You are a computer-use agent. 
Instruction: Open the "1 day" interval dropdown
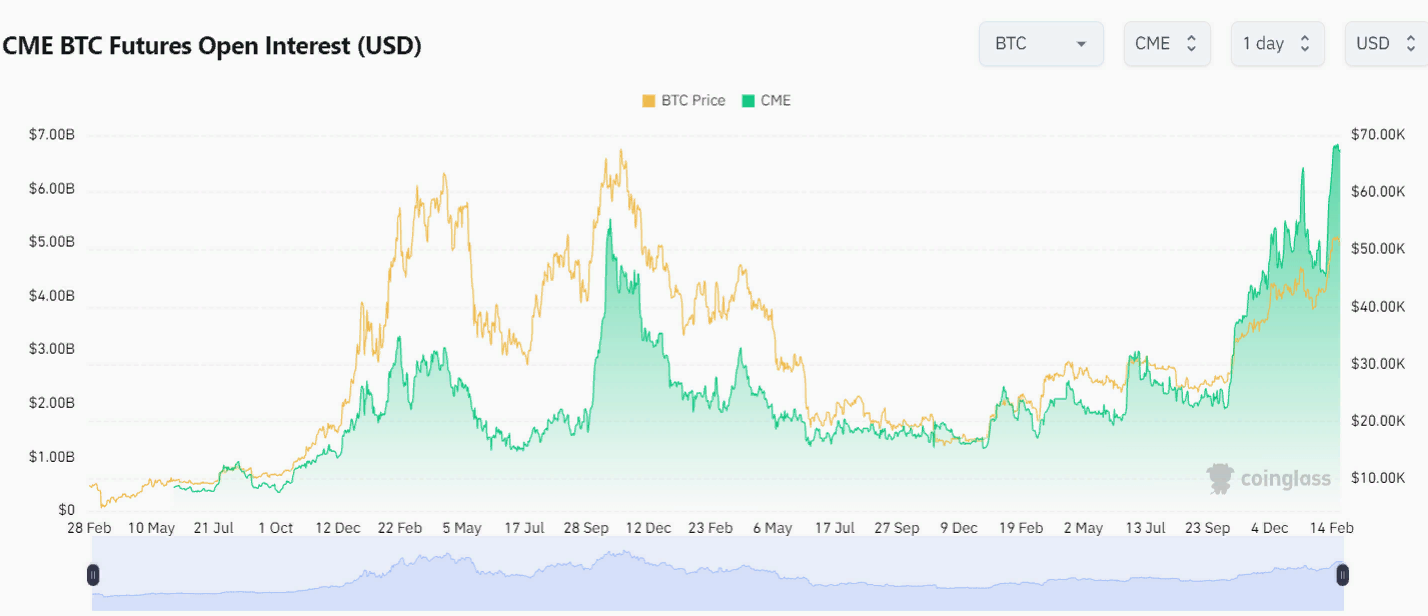click(1277, 44)
